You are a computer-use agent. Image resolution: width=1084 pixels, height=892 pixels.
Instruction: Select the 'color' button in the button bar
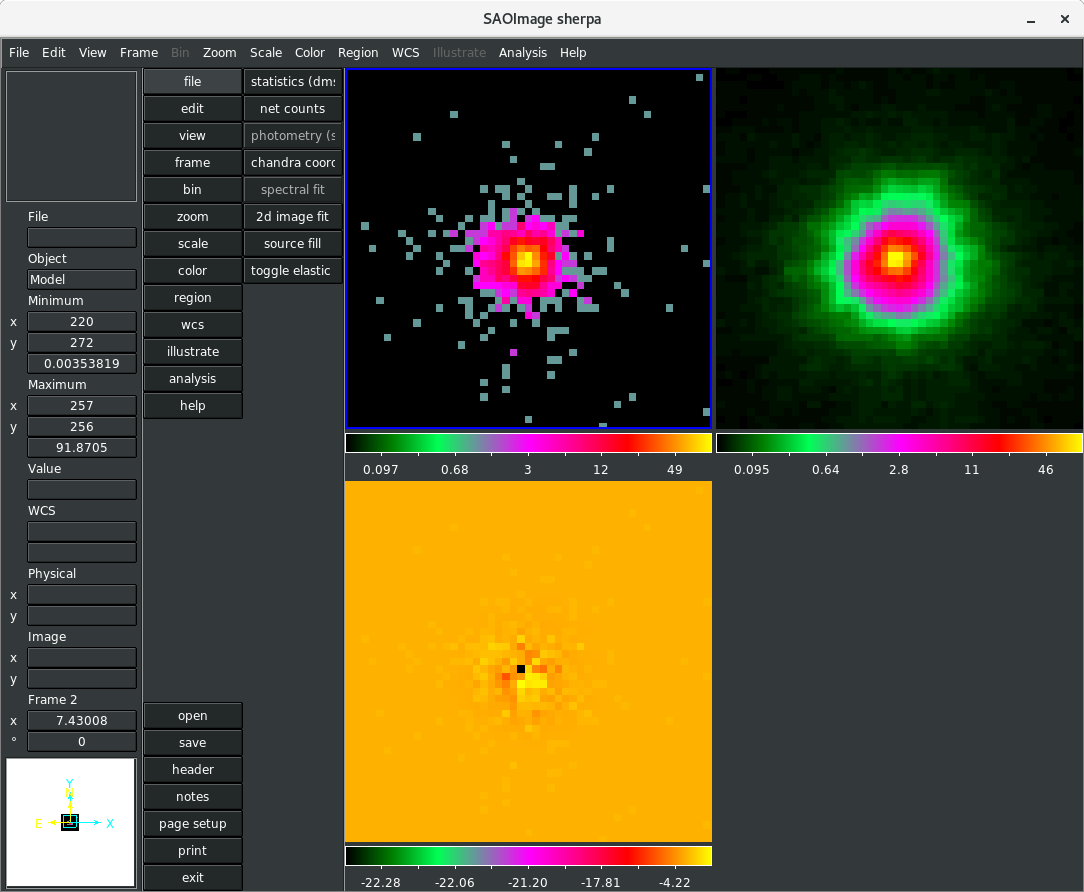coord(193,271)
